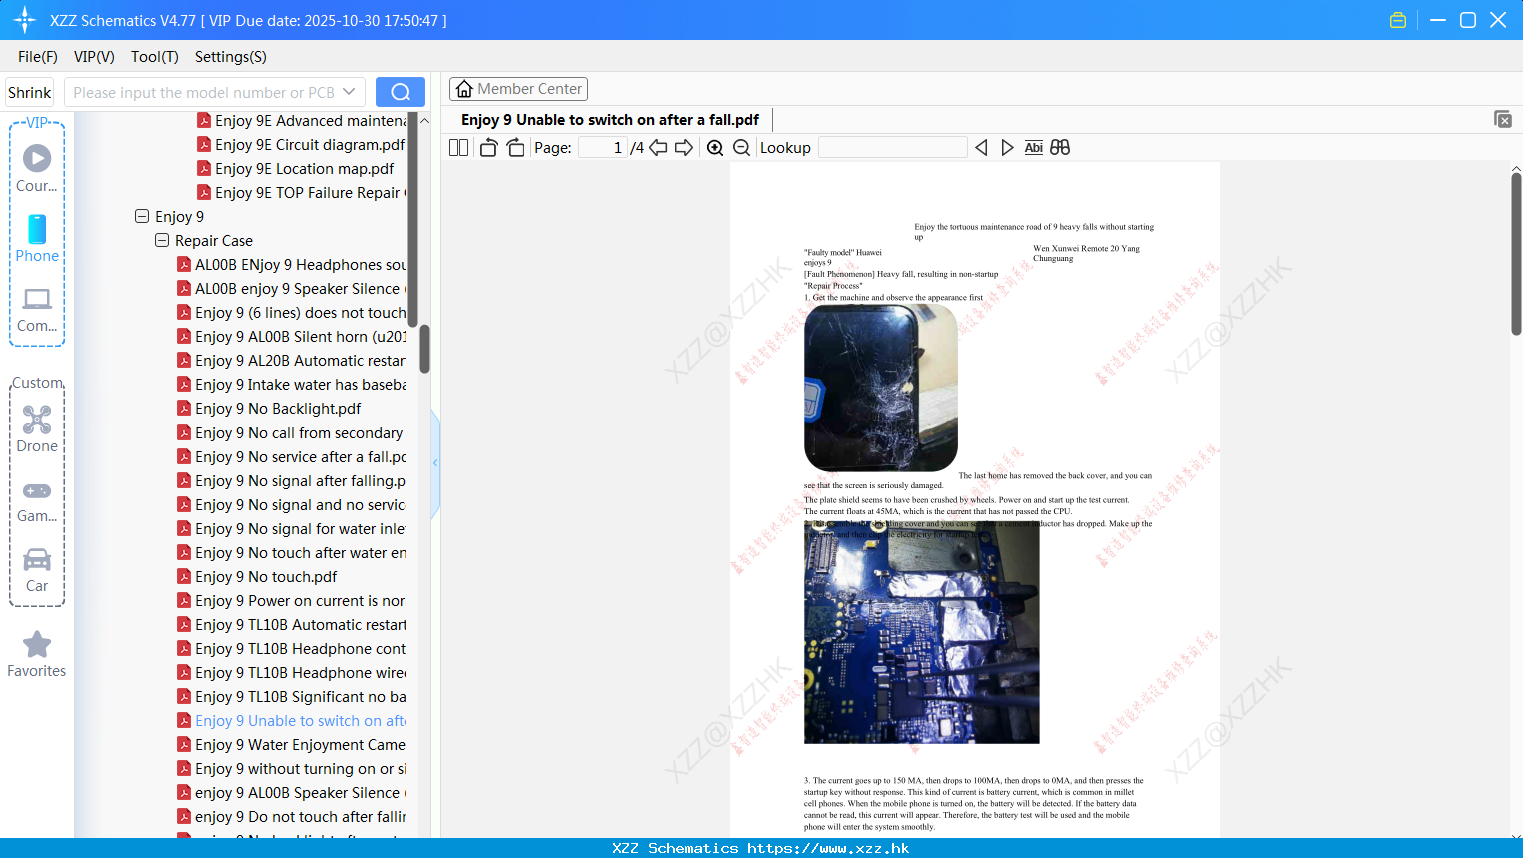Open the VIP(V) menu
The image size is (1523, 858).
(x=94, y=57)
